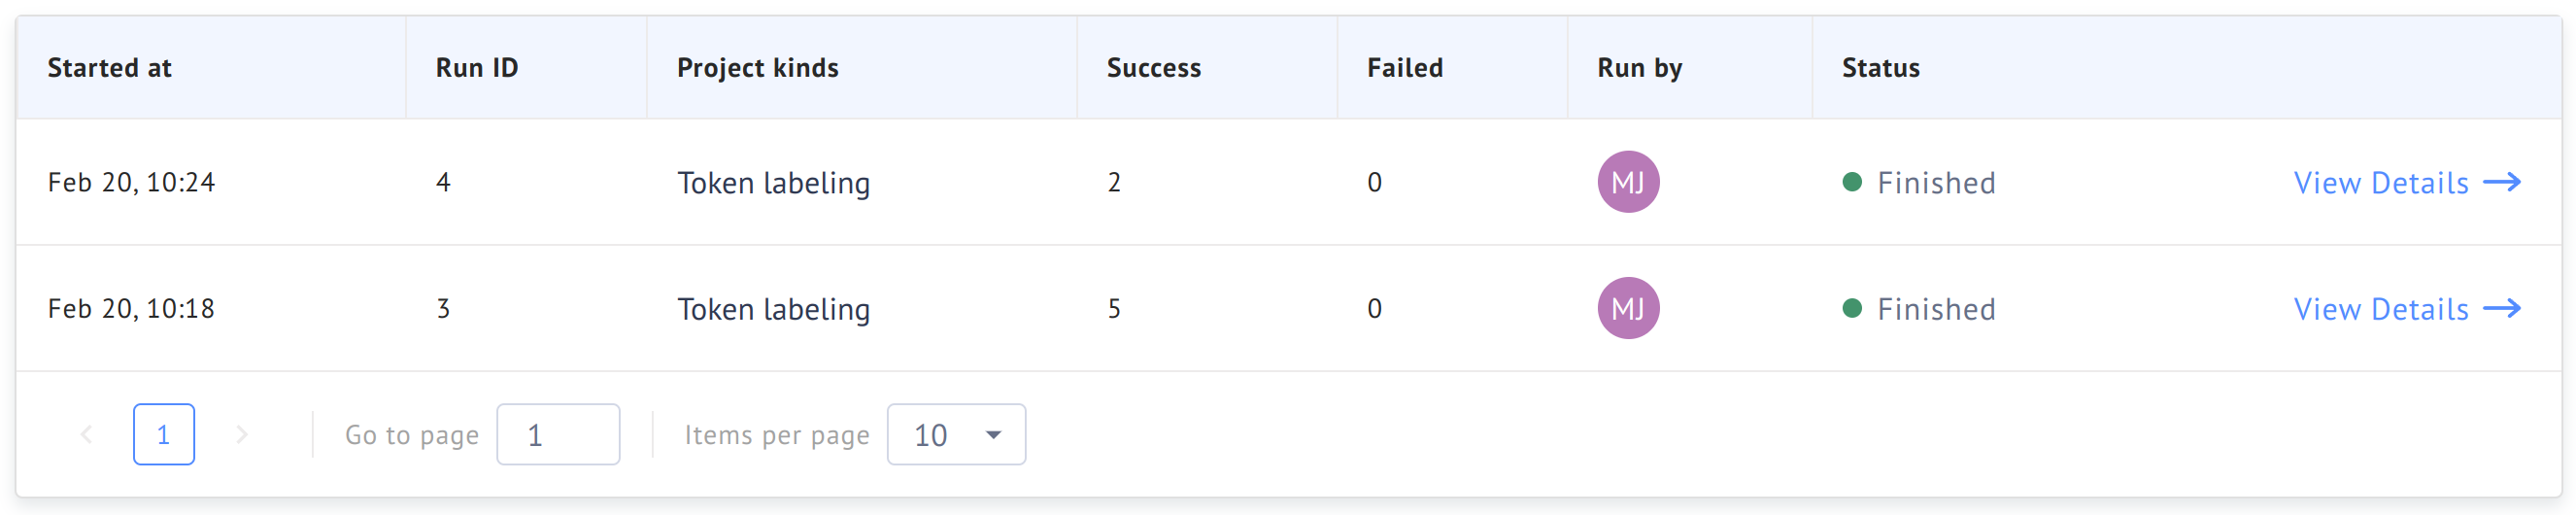The width and height of the screenshot is (2576, 515).
Task: Click the Run ID column header
Action: pos(476,68)
